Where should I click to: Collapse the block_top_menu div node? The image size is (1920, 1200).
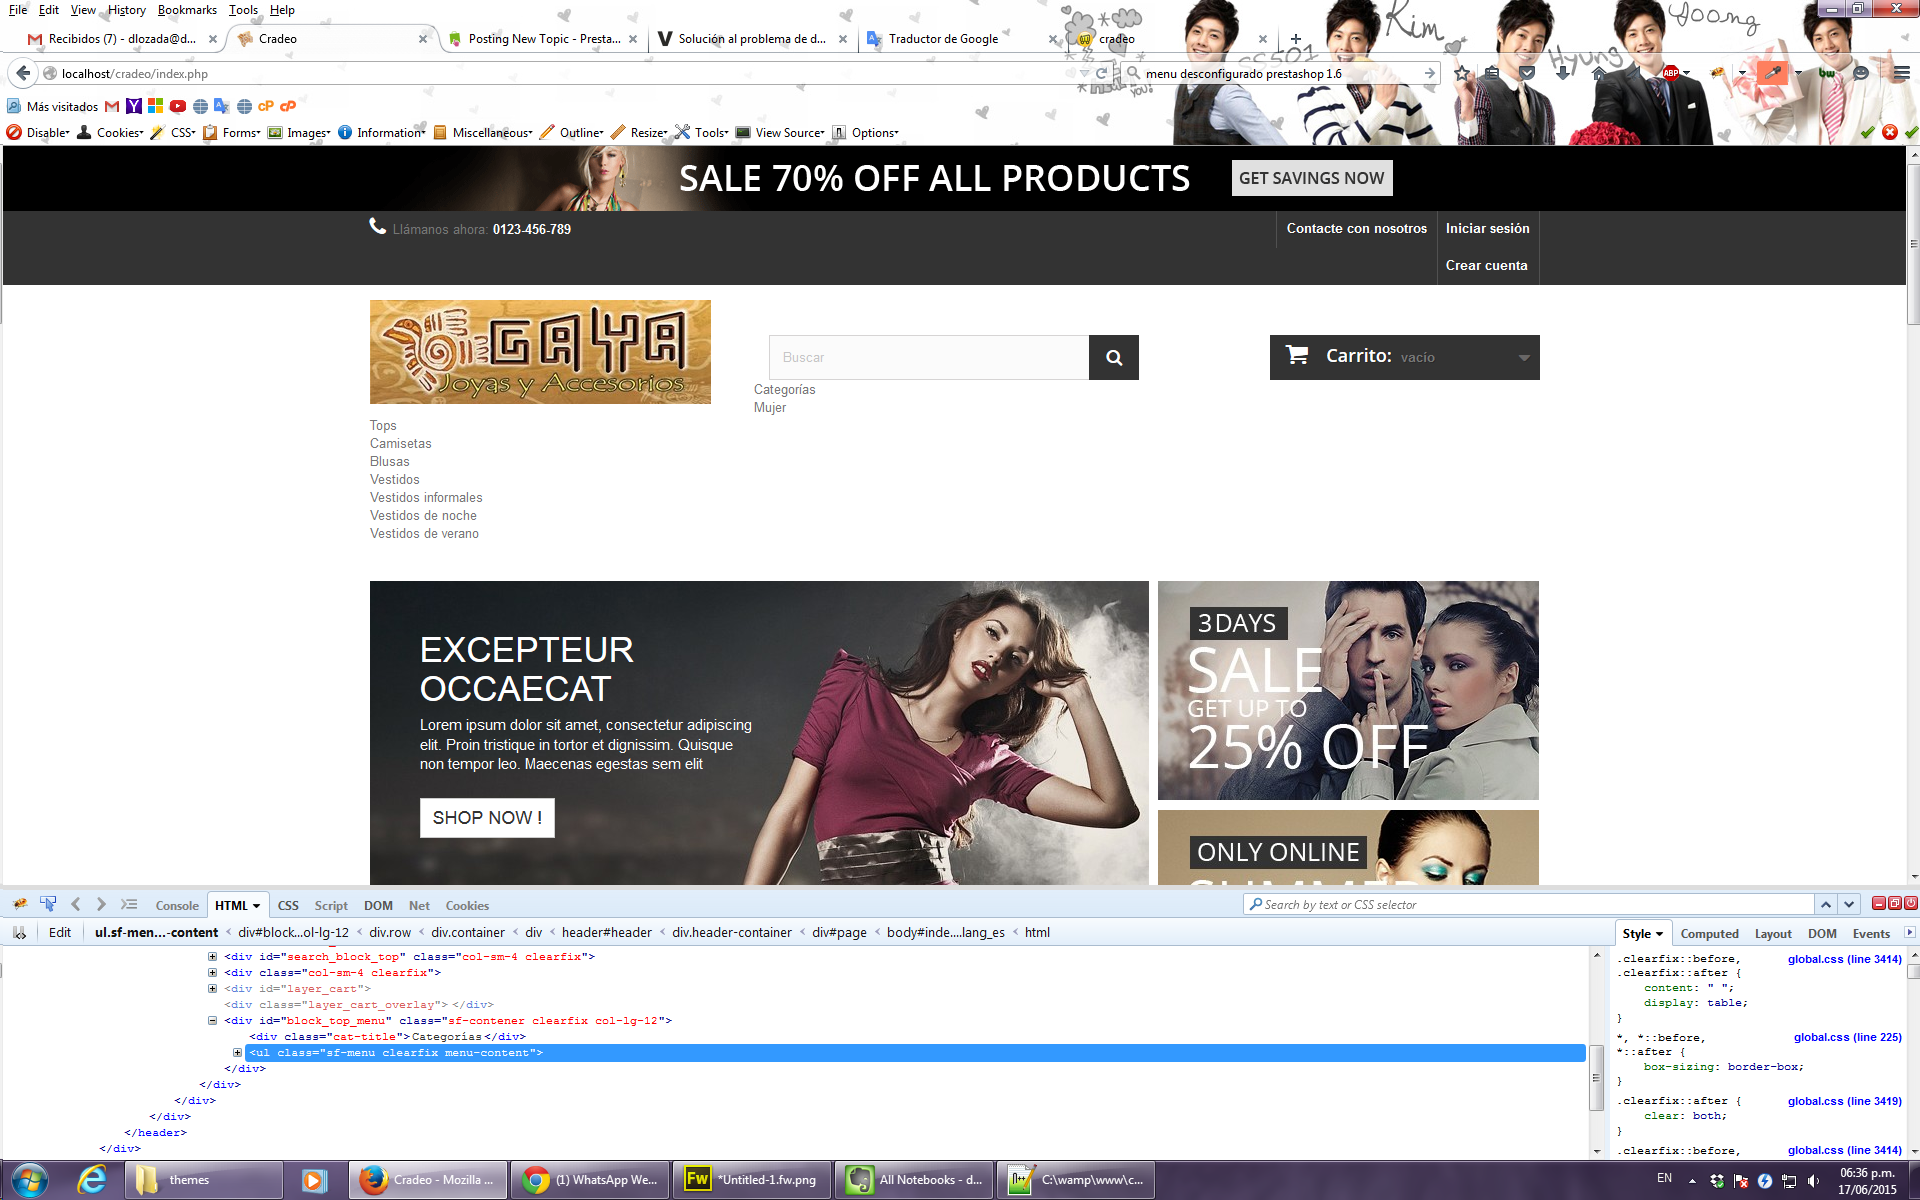(x=212, y=1021)
